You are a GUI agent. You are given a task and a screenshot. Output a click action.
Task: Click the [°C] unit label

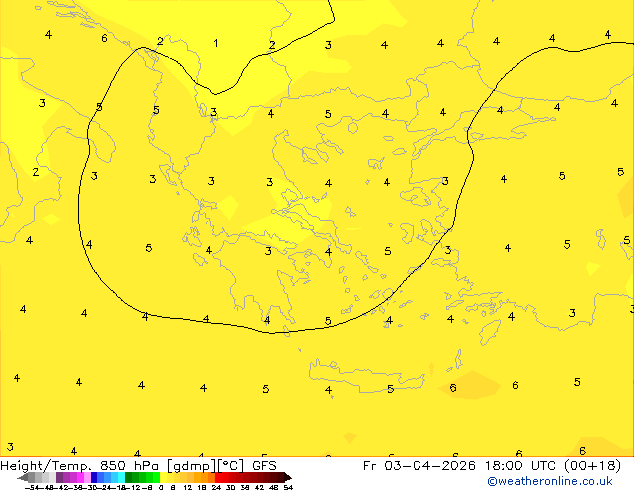(231, 466)
